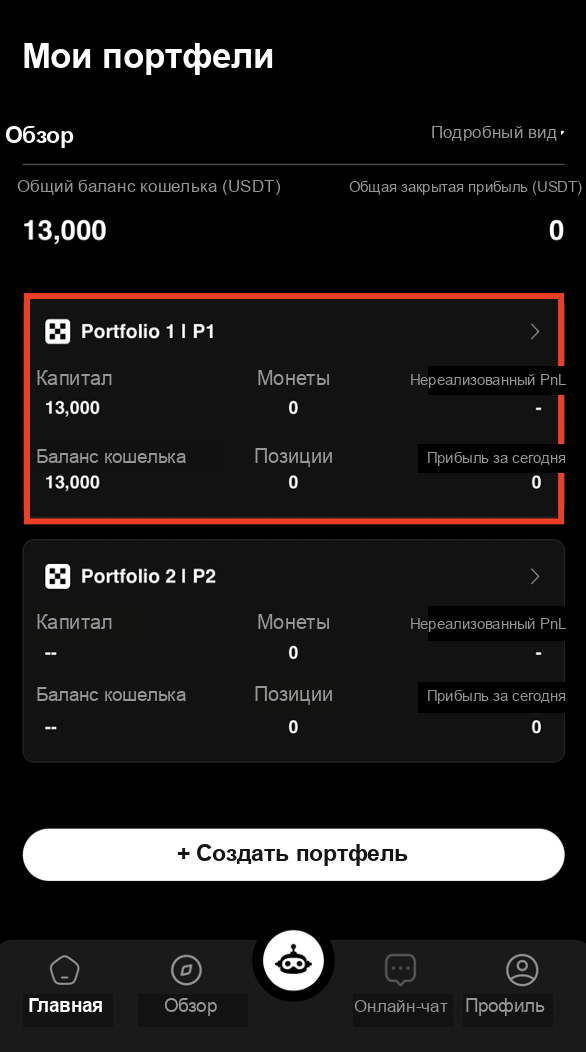Open the robot assistant center button

click(x=293, y=961)
